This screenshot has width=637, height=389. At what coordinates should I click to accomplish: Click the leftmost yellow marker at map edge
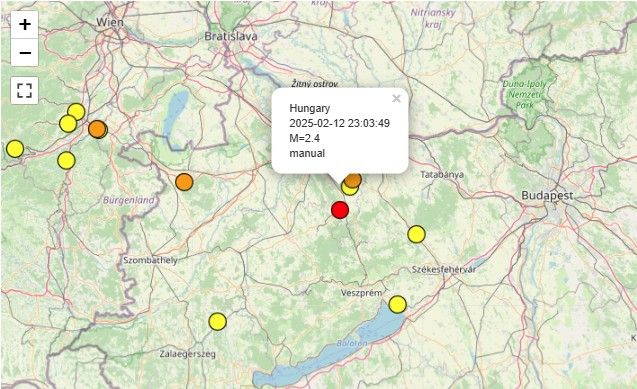pos(15,149)
